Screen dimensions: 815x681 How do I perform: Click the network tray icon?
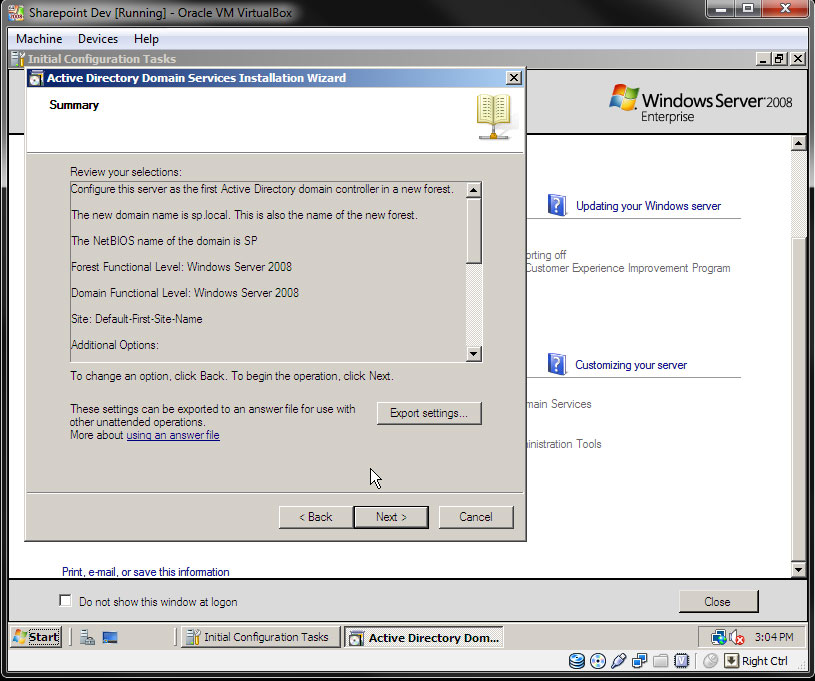(719, 637)
